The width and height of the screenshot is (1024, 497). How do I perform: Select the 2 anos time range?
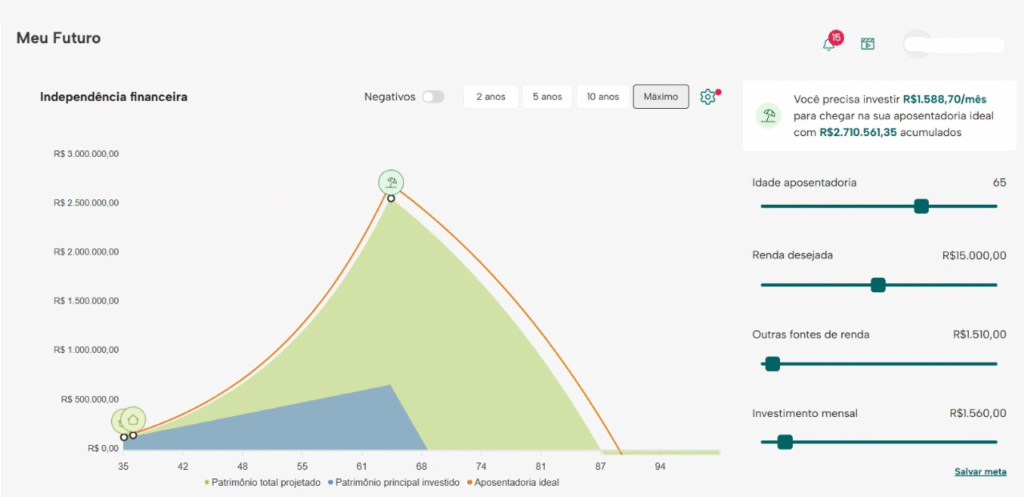point(490,97)
